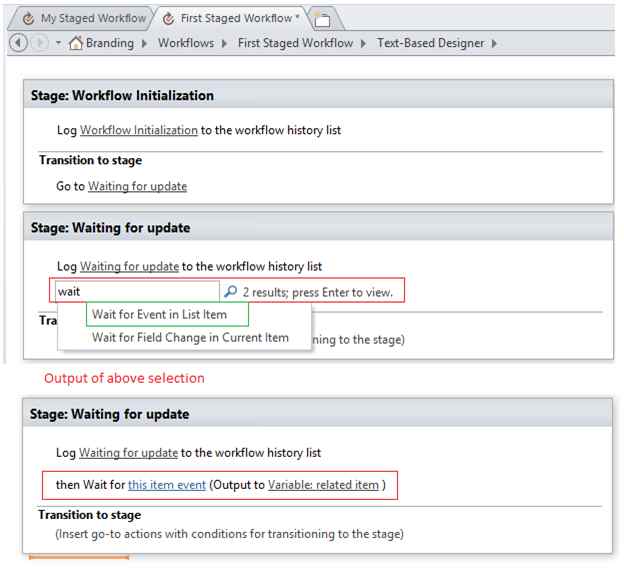The image size is (624, 568).
Task: Expand the arrow after Branding breadcrumb
Action: click(144, 43)
